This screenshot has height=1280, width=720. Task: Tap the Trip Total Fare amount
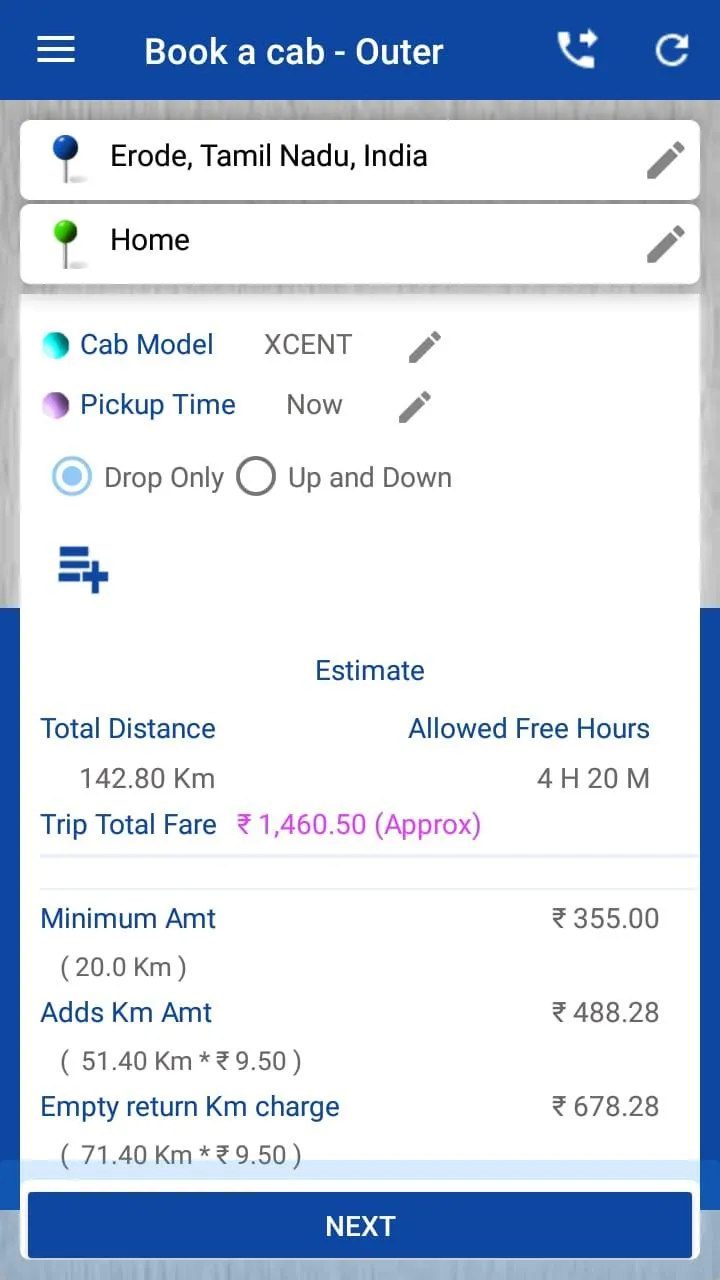[x=359, y=825]
